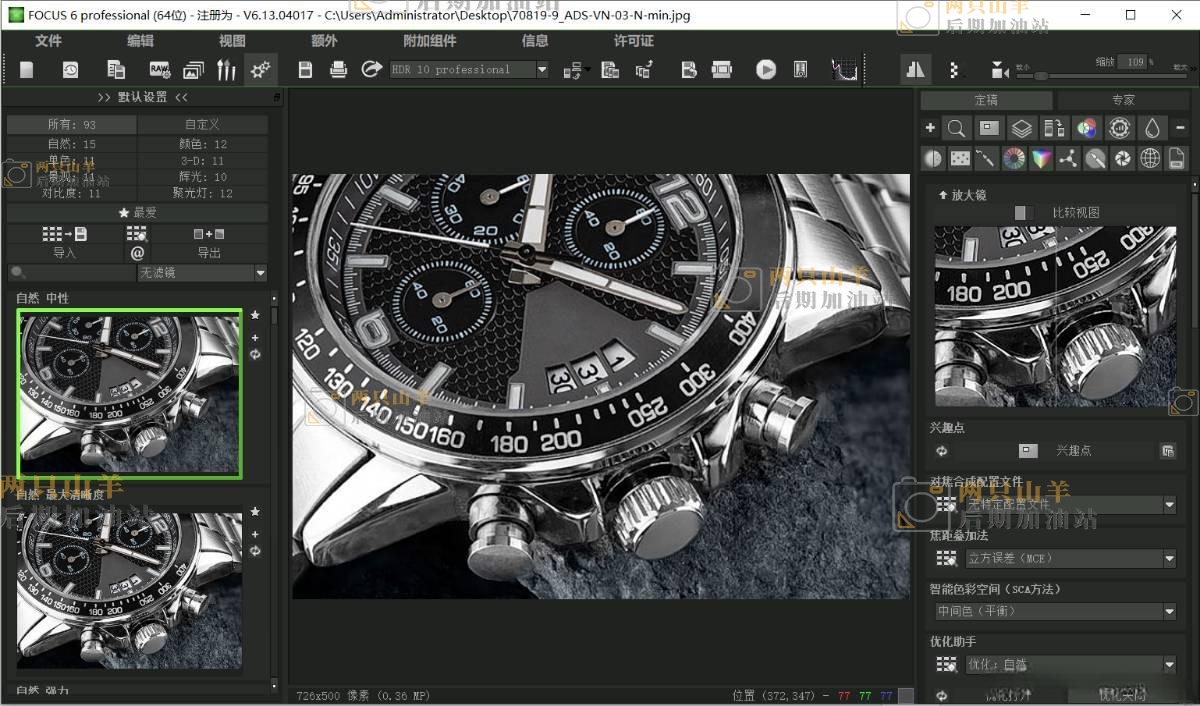Click the zoom slider handle
Image resolution: width=1200 pixels, height=706 pixels.
[x=1041, y=75]
